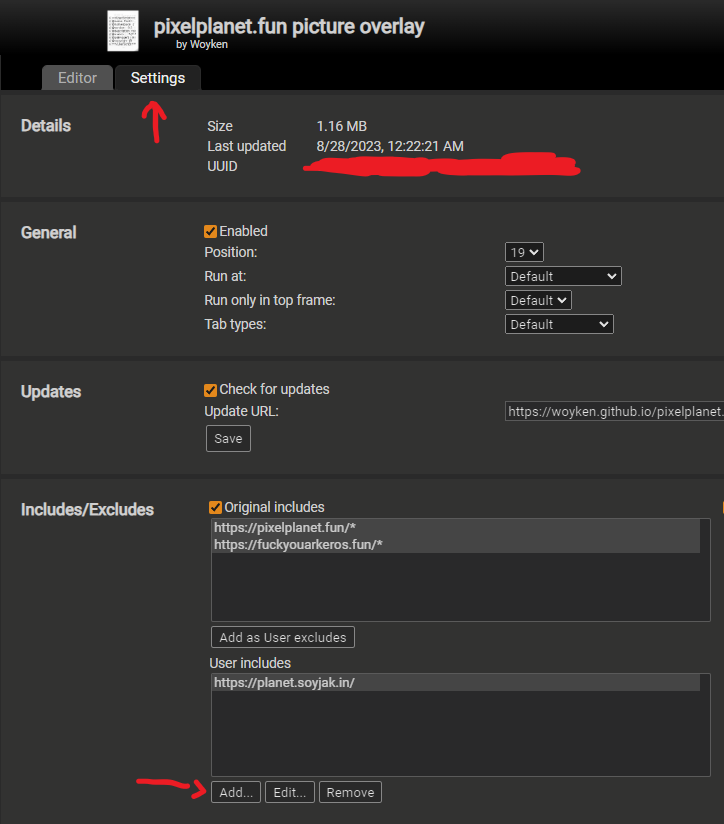Open the Tab types dropdown
The width and height of the screenshot is (724, 824).
click(x=559, y=324)
